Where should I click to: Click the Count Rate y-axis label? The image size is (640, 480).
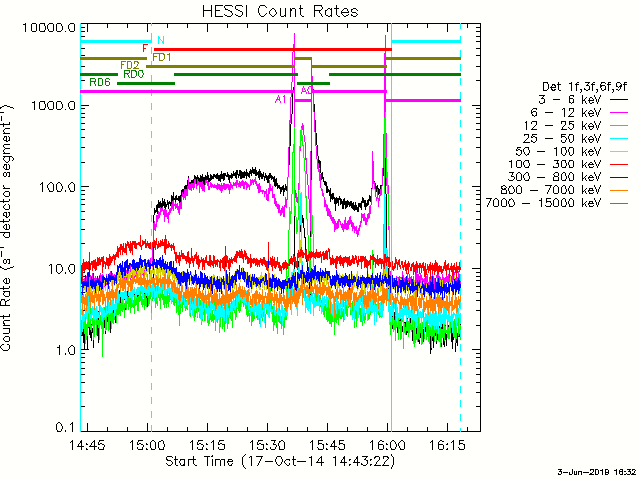click(7, 228)
